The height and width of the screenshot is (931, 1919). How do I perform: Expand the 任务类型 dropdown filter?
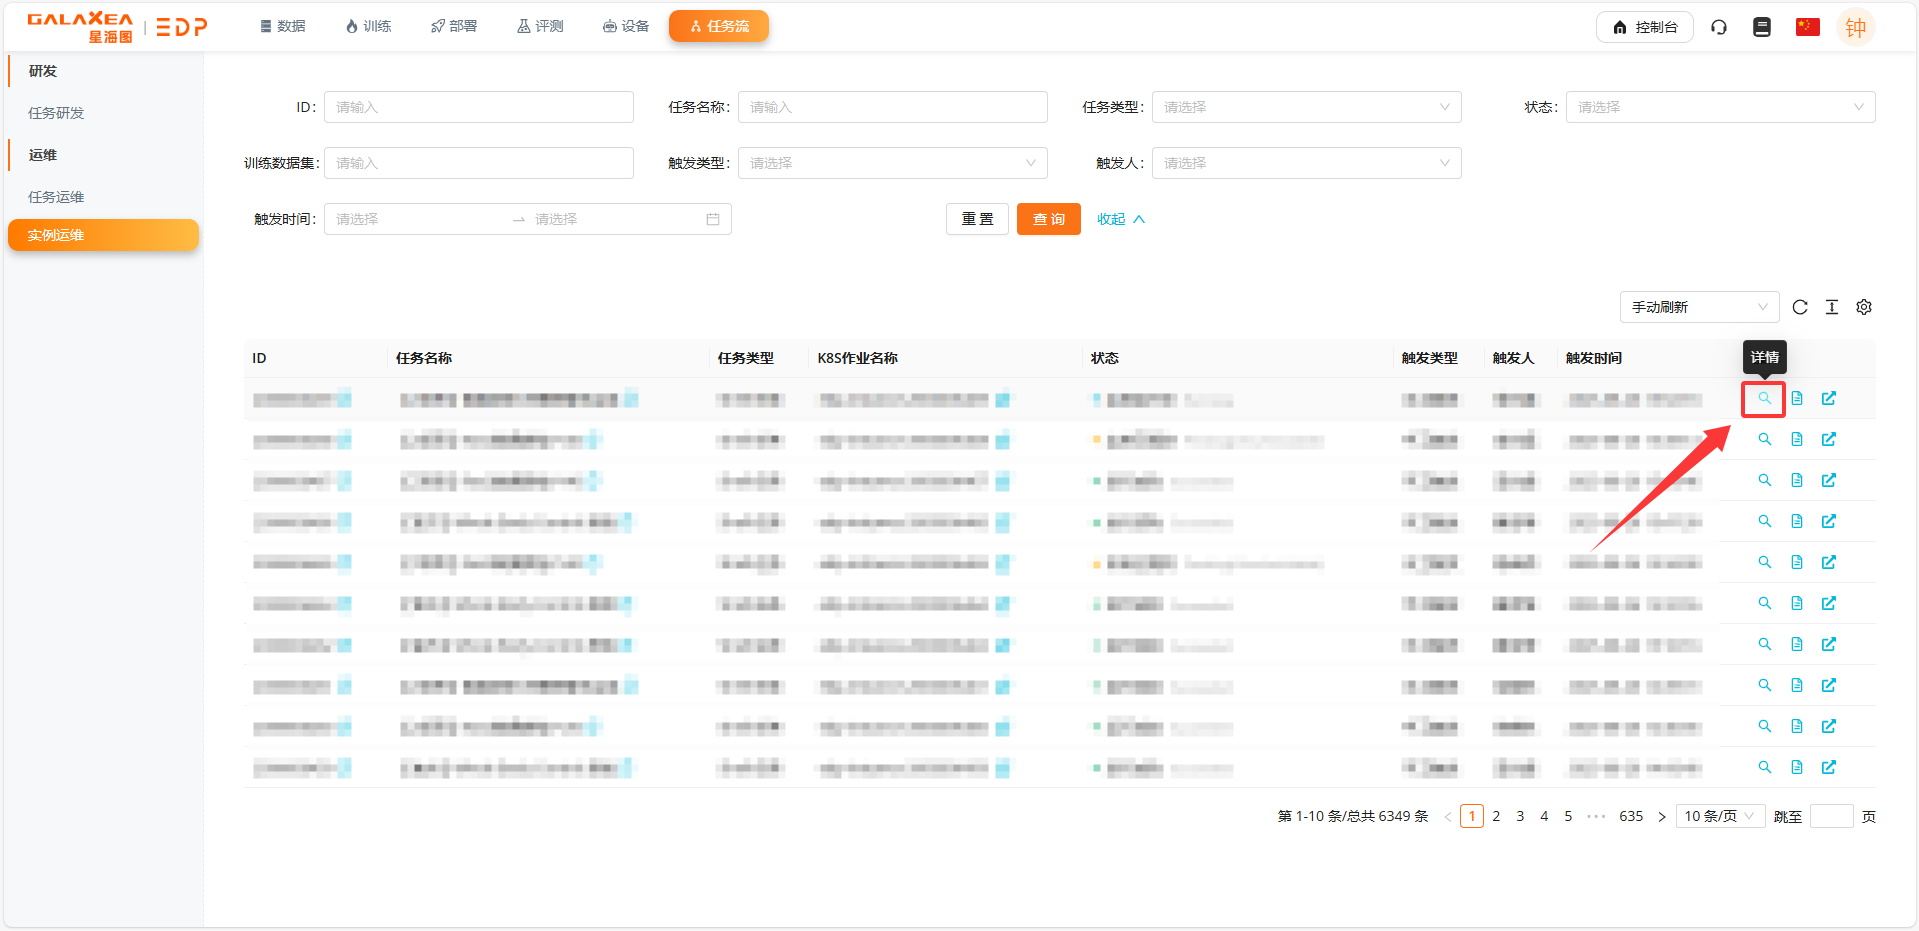click(x=1305, y=108)
